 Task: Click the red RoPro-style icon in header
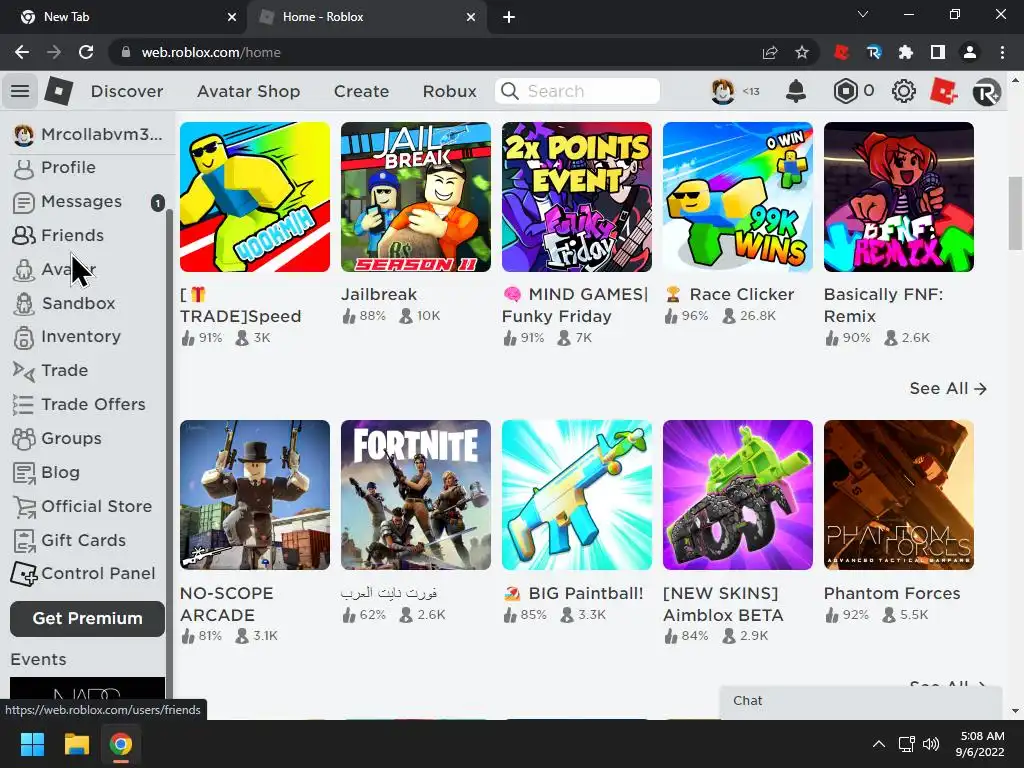[x=944, y=91]
